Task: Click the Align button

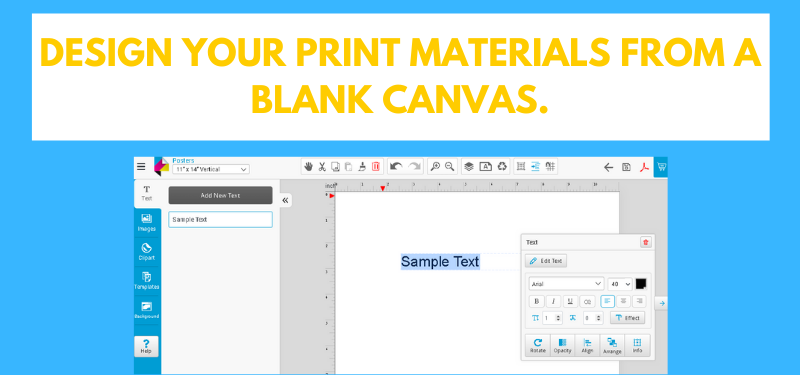Action: click(x=587, y=345)
